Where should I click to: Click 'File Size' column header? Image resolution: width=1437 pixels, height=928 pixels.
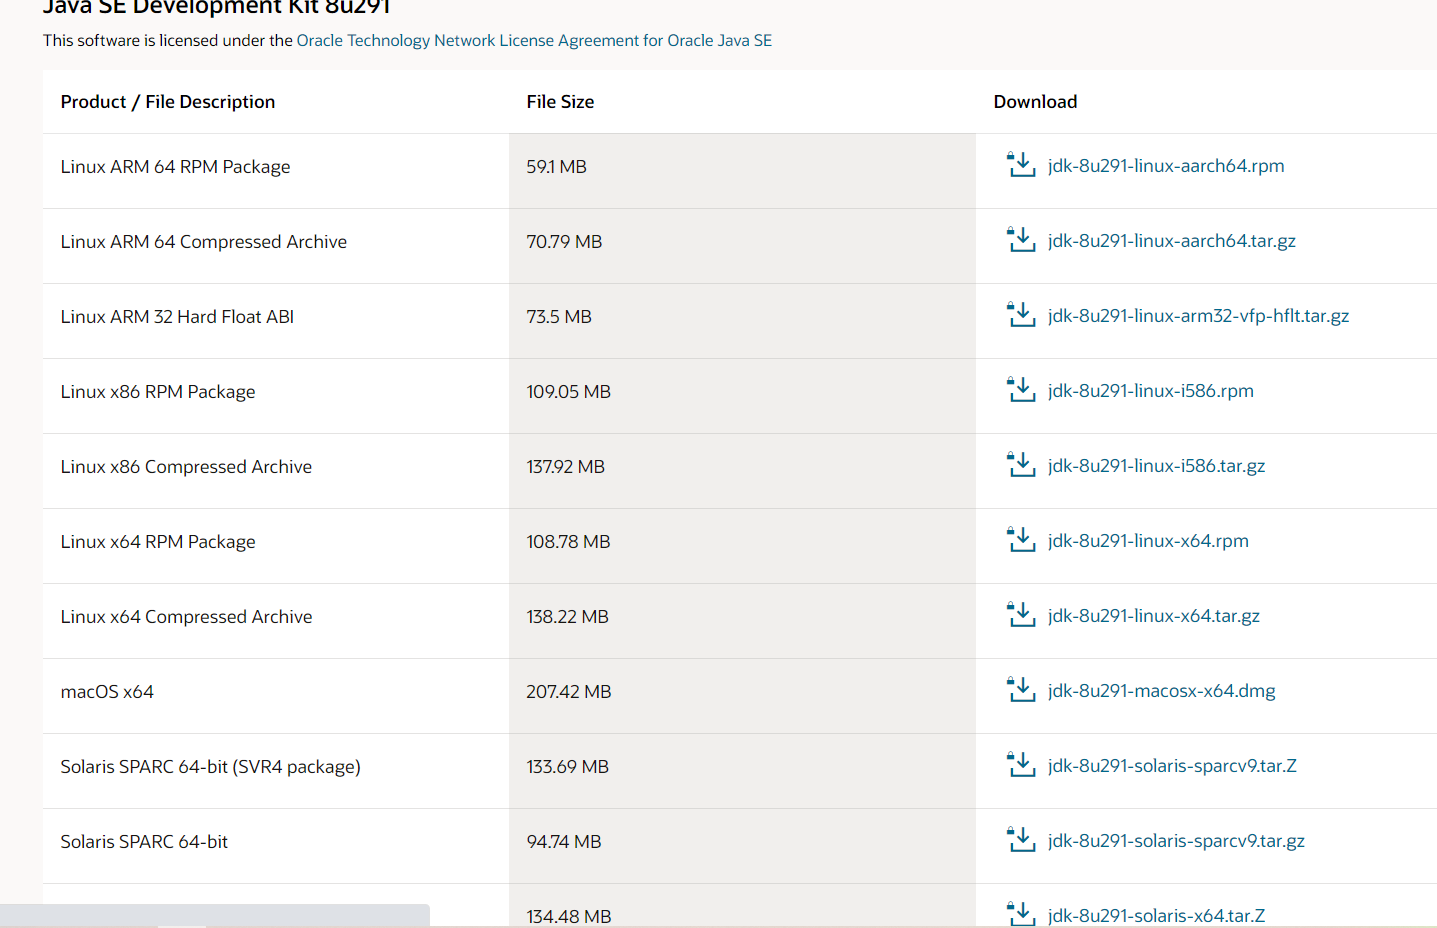[560, 102]
